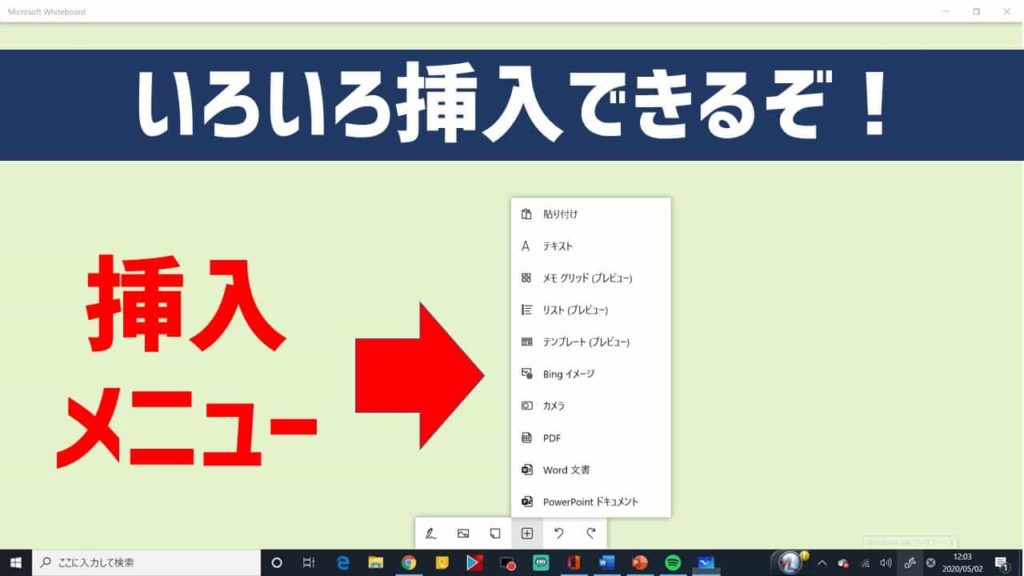Launch Microsoft Office from taskbar
Viewport: 1024px width, 576px height.
click(574, 562)
